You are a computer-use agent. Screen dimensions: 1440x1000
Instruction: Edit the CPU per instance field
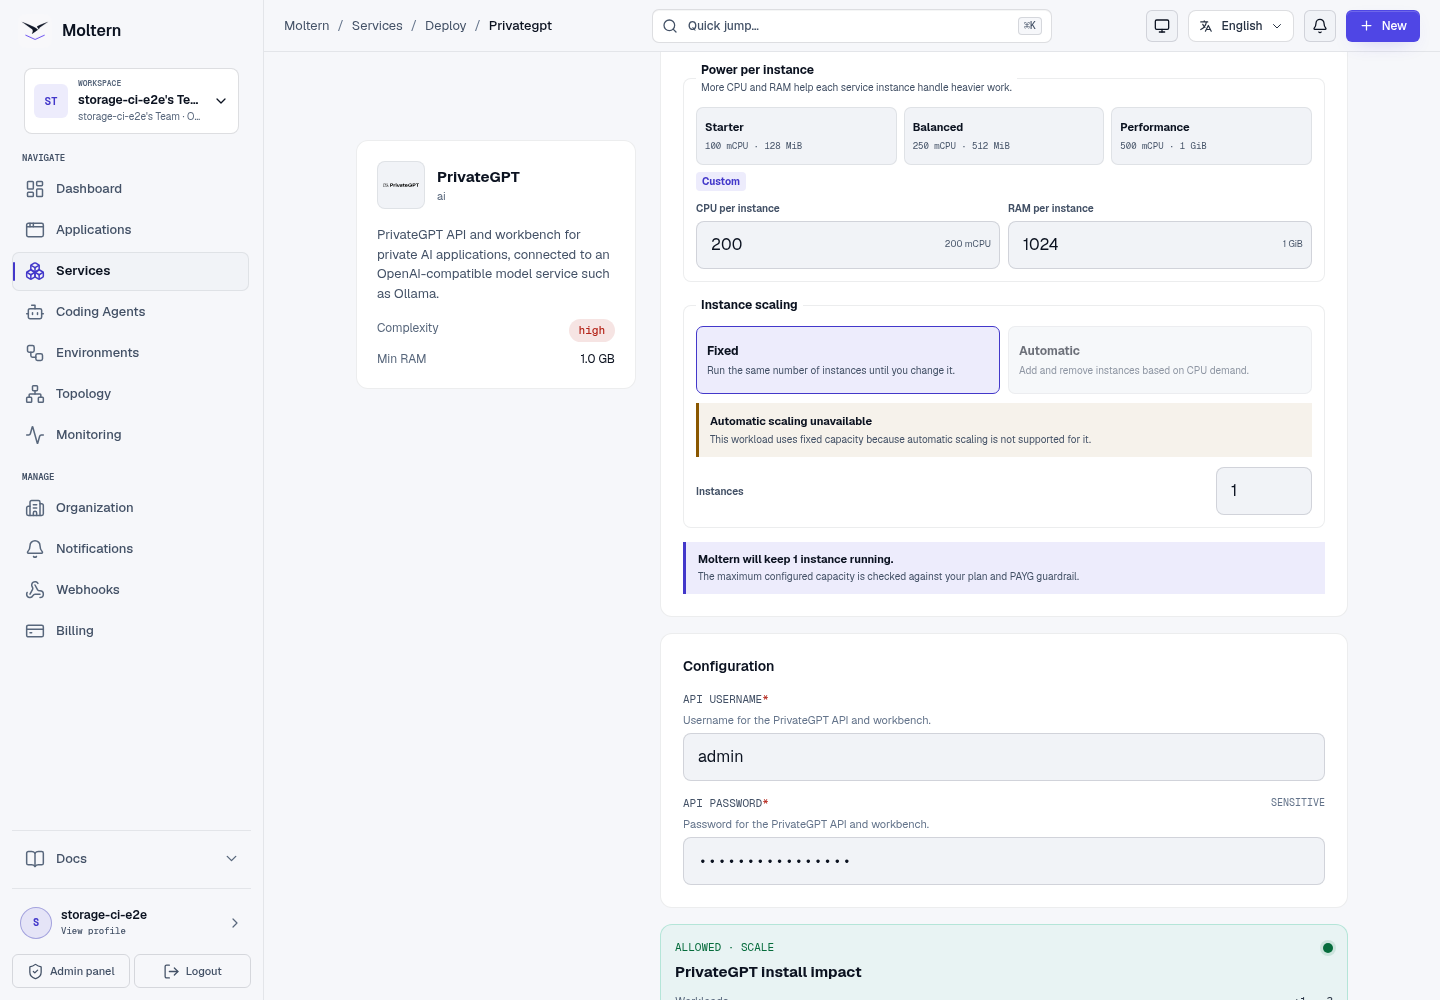pyautogui.click(x=848, y=245)
